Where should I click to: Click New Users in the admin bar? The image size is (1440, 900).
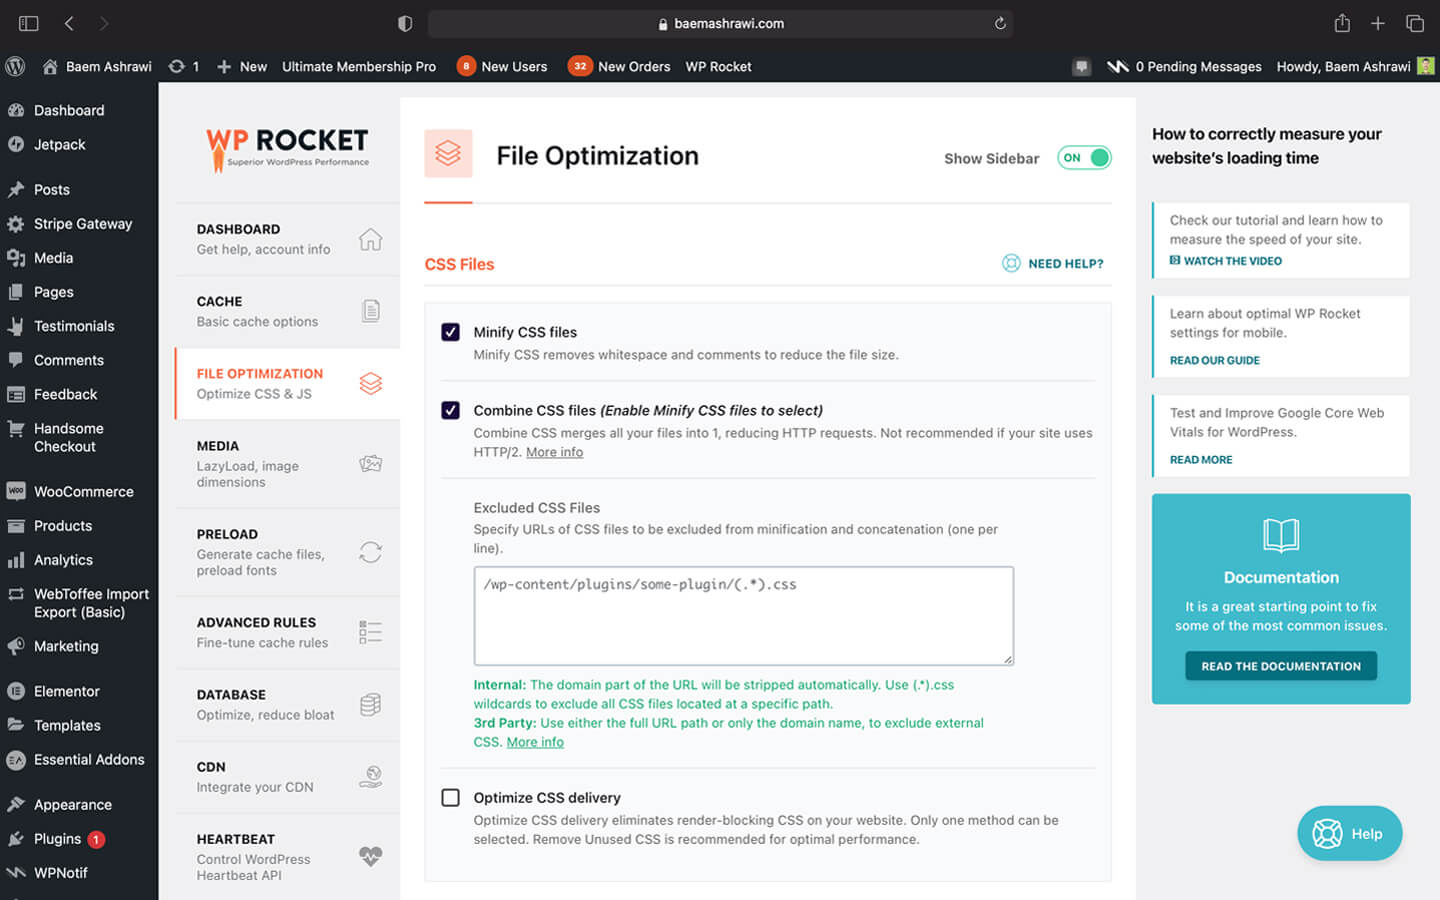502,66
